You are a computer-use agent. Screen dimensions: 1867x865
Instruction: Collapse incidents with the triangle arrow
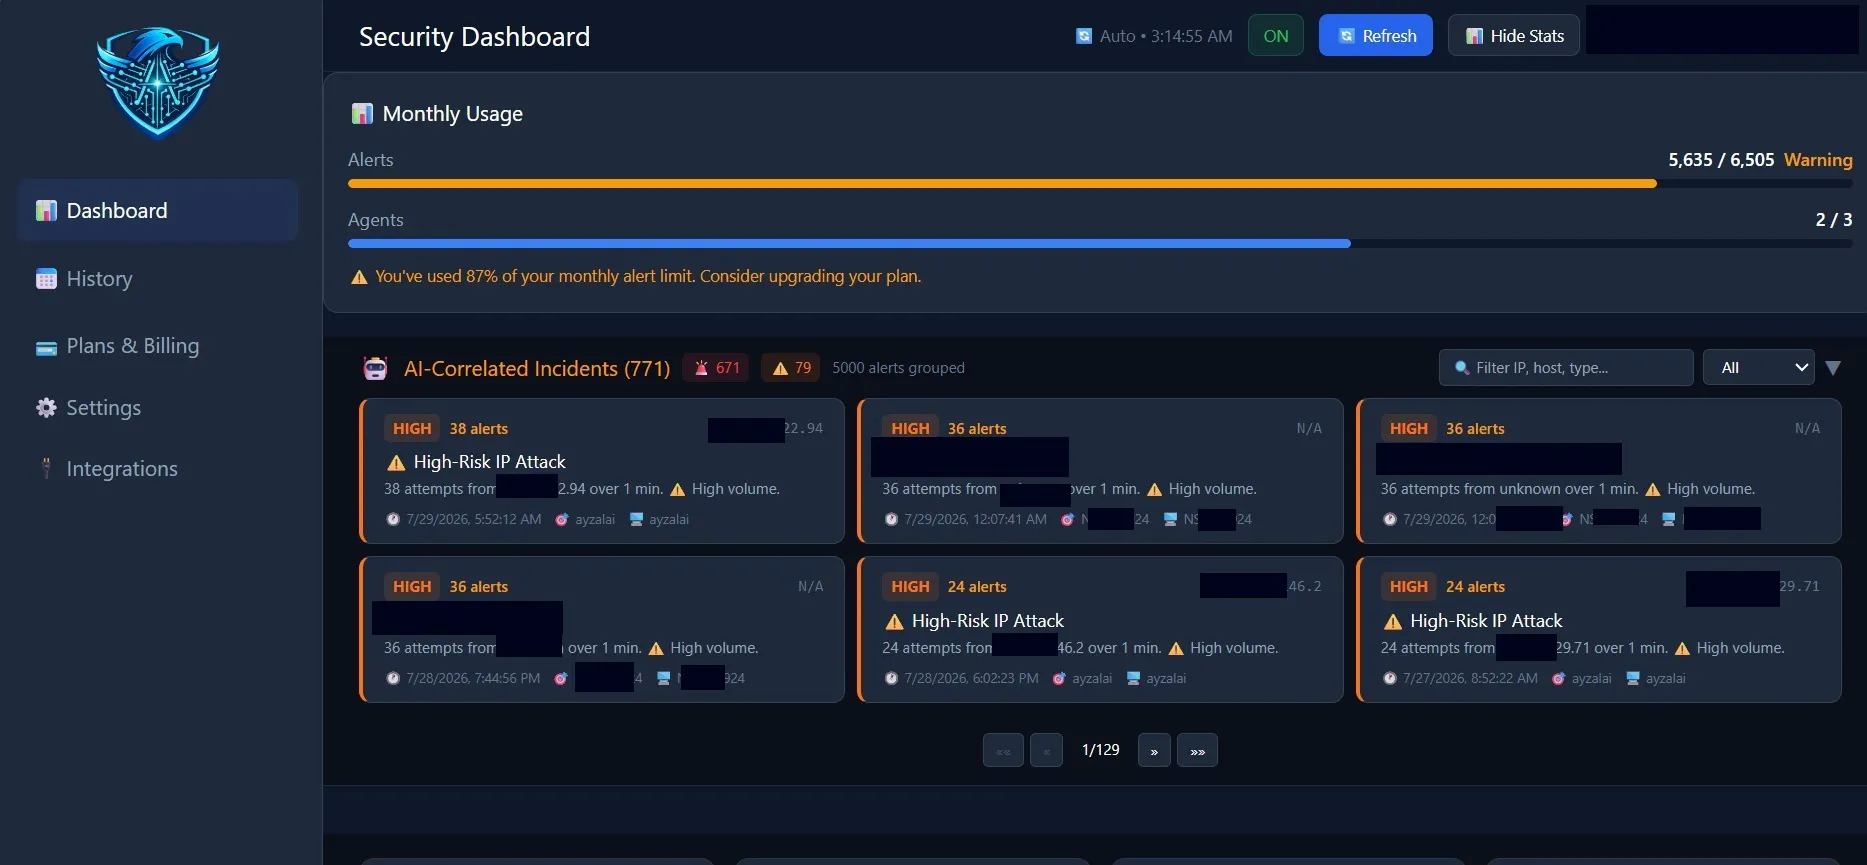point(1833,368)
